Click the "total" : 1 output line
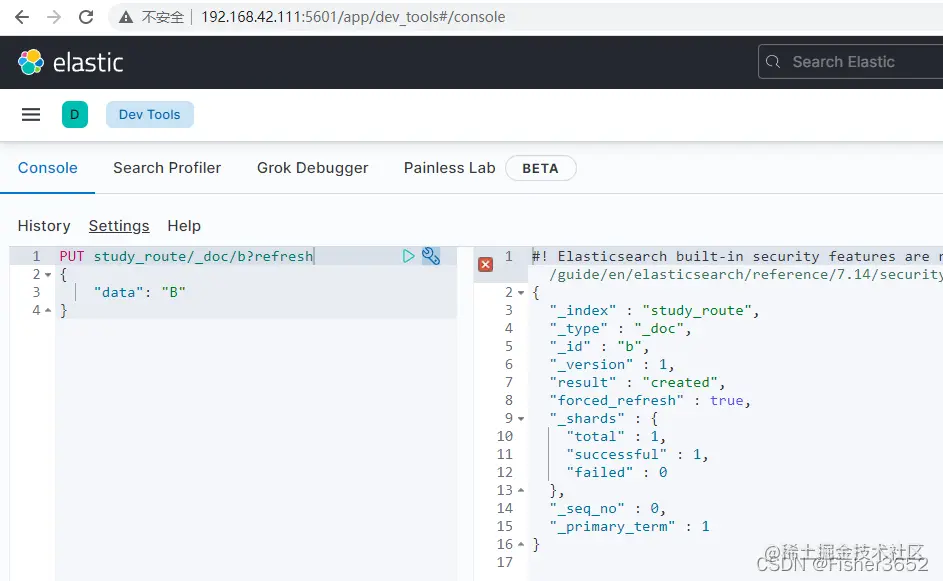The width and height of the screenshot is (943, 581). (x=616, y=437)
